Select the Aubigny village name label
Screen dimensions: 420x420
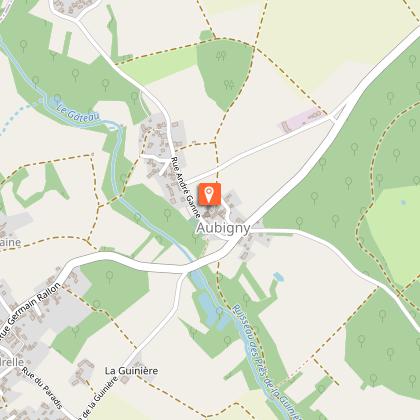[x=223, y=228]
